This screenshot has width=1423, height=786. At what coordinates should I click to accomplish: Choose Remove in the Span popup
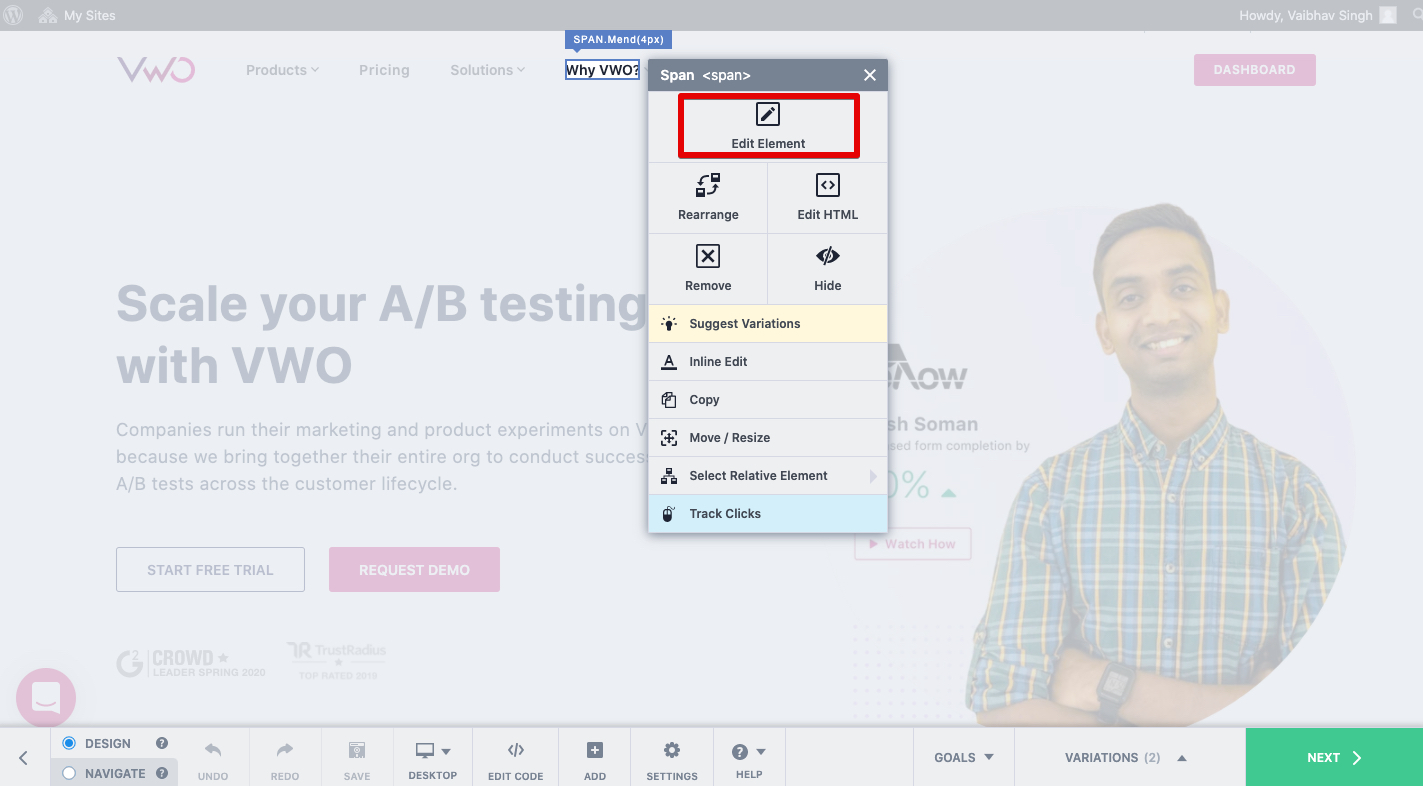point(708,269)
